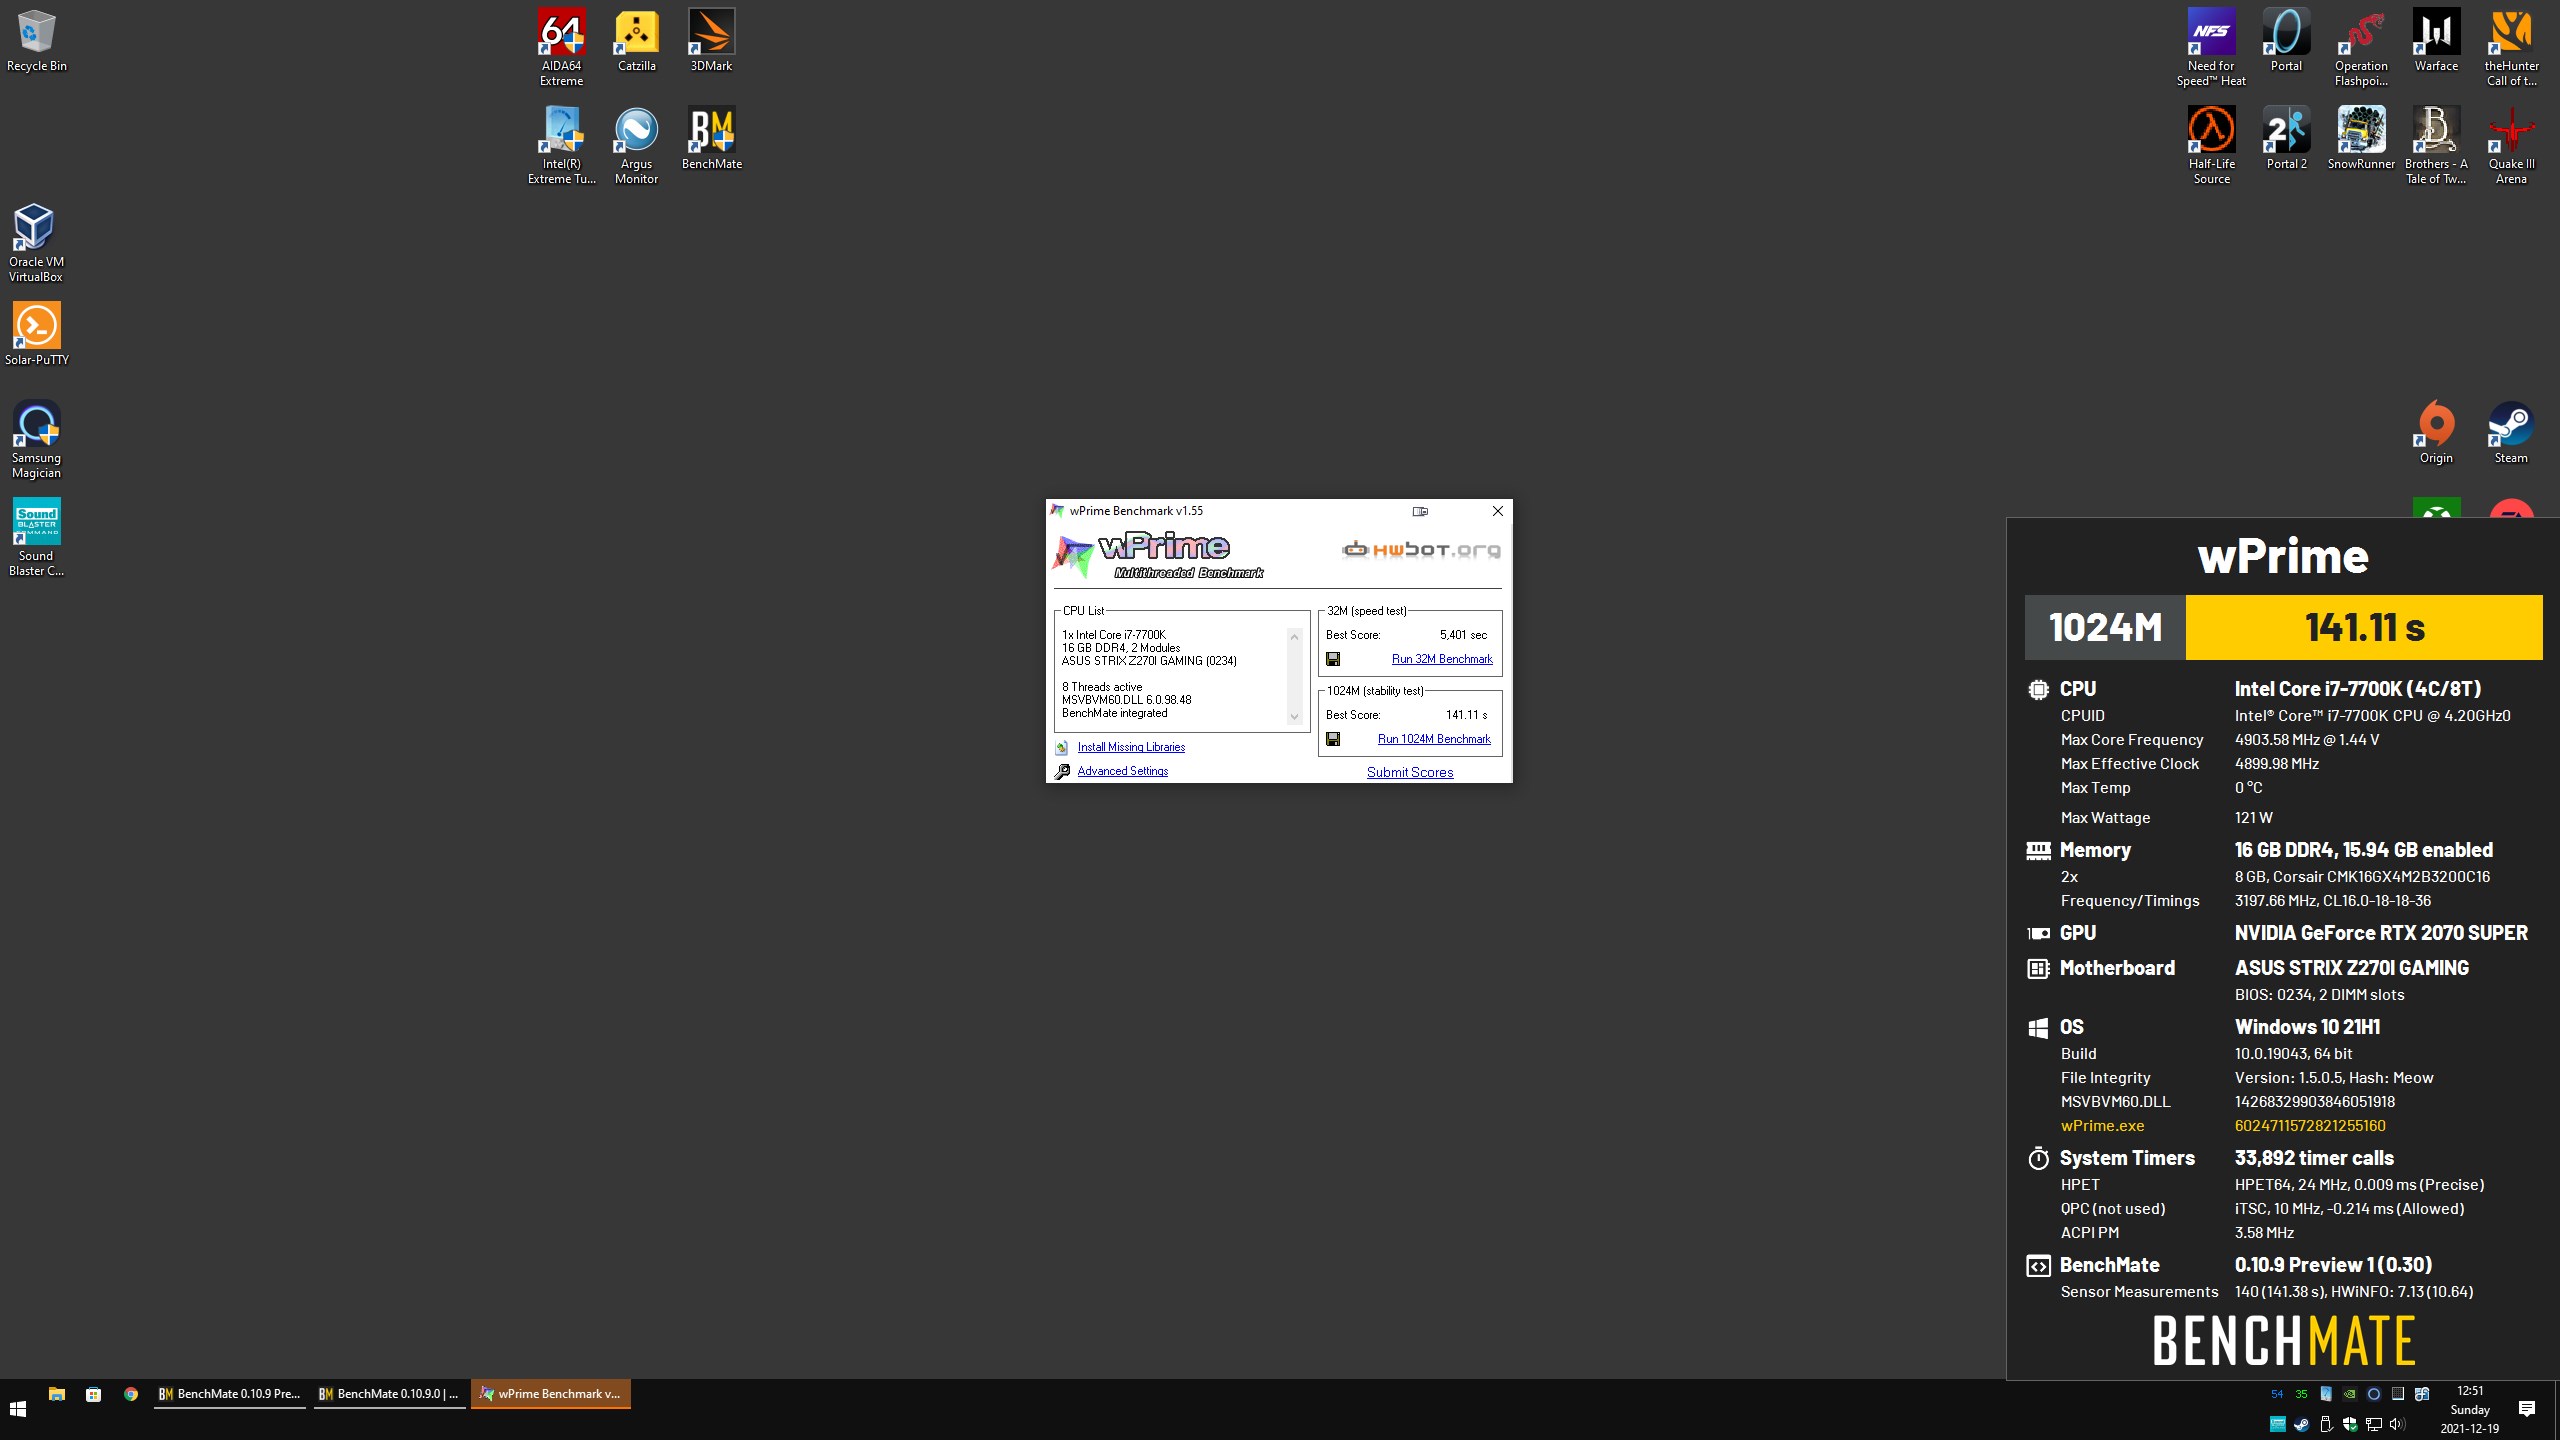Viewport: 2560px width, 1440px height.
Task: Launch the BenchMate desktop shortcut
Action: (x=711, y=138)
